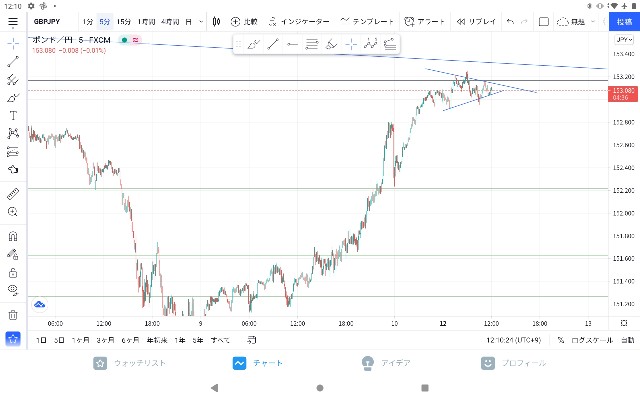
Task: Select brush tool in floating favorites toolbar
Action: coord(254,44)
